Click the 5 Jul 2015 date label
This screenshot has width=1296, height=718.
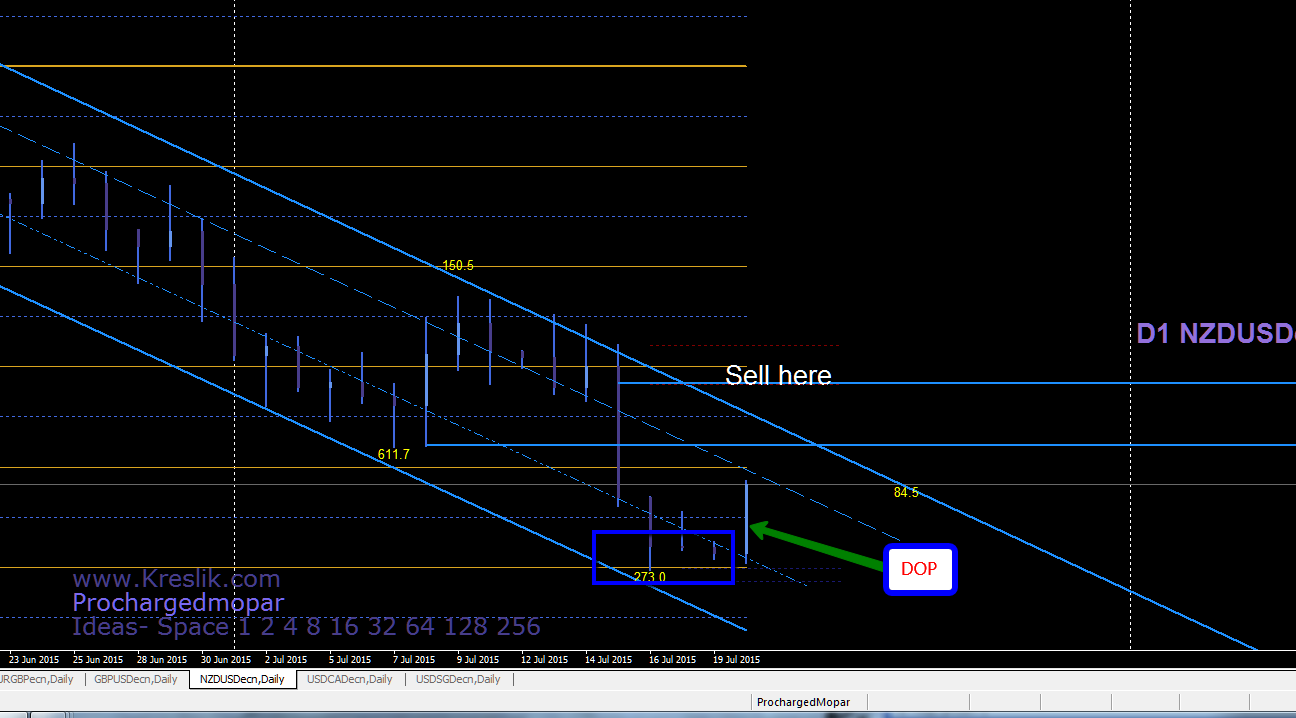click(351, 659)
